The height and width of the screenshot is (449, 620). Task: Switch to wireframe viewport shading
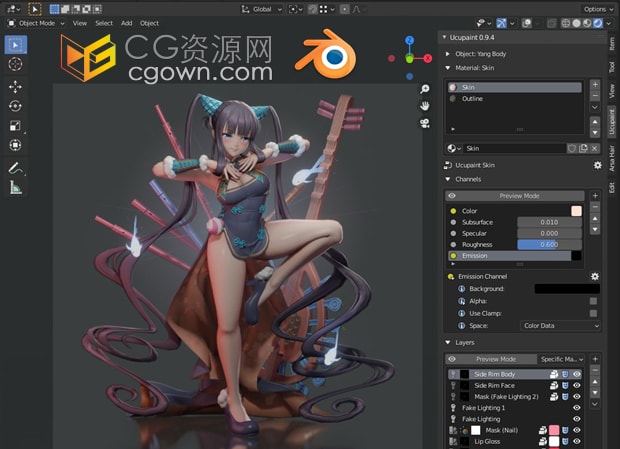pyautogui.click(x=566, y=23)
